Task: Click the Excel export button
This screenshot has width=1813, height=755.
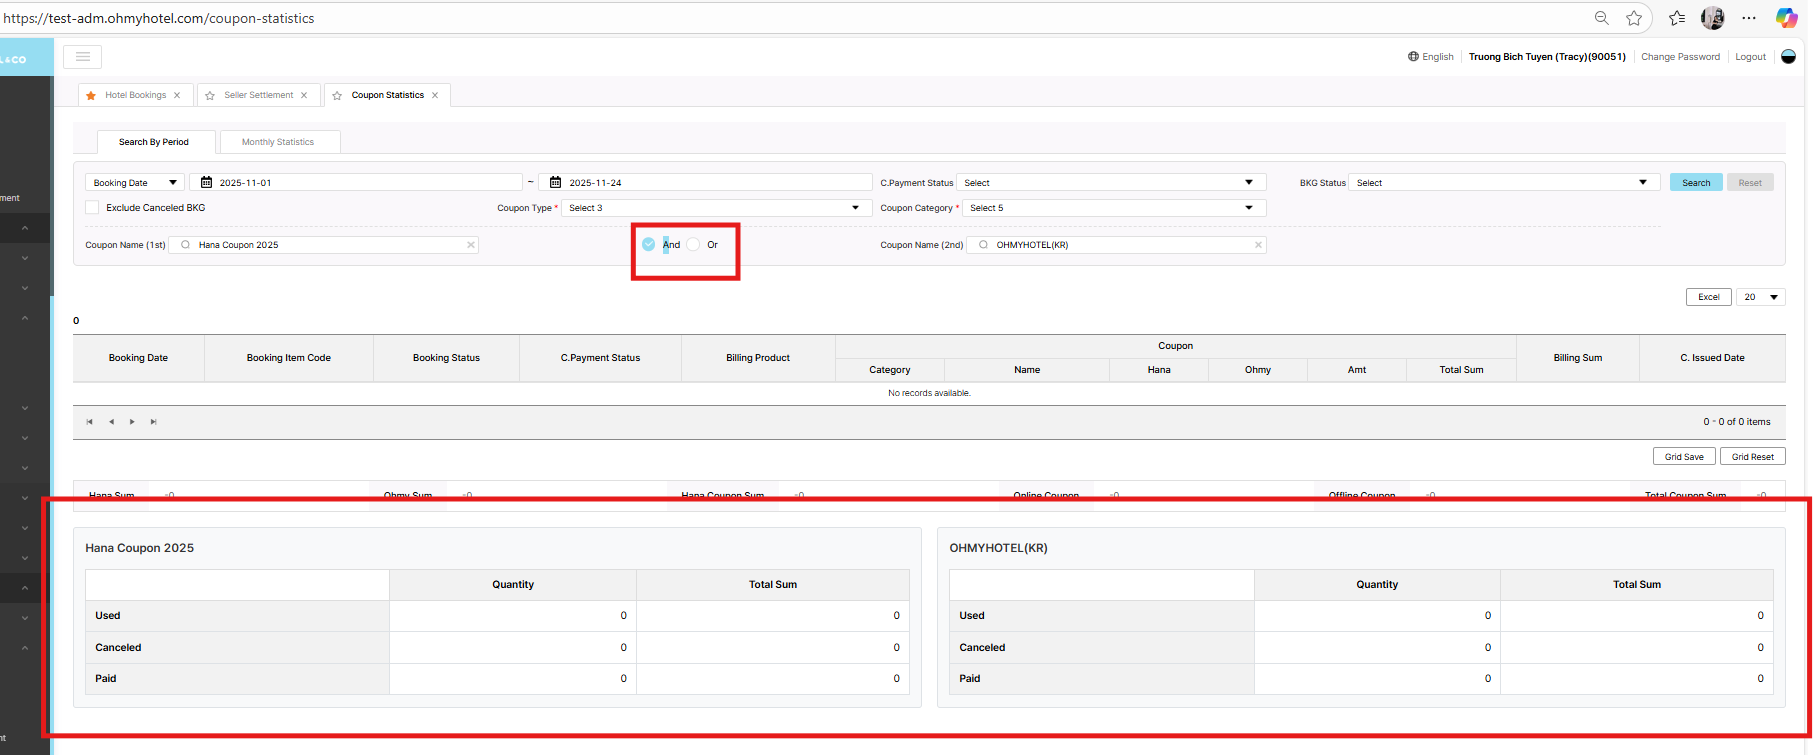Action: (x=1708, y=297)
